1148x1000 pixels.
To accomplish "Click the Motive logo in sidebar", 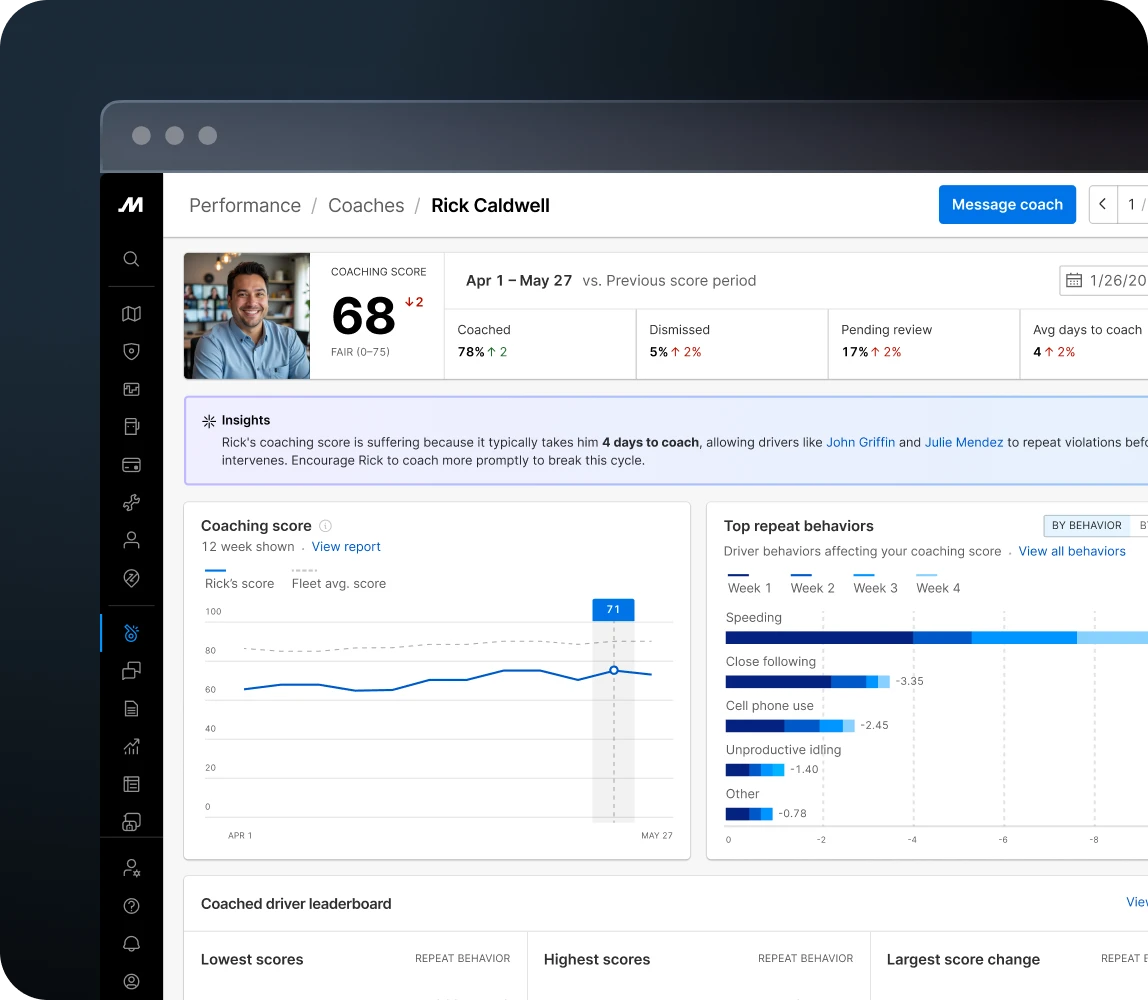I will (131, 205).
